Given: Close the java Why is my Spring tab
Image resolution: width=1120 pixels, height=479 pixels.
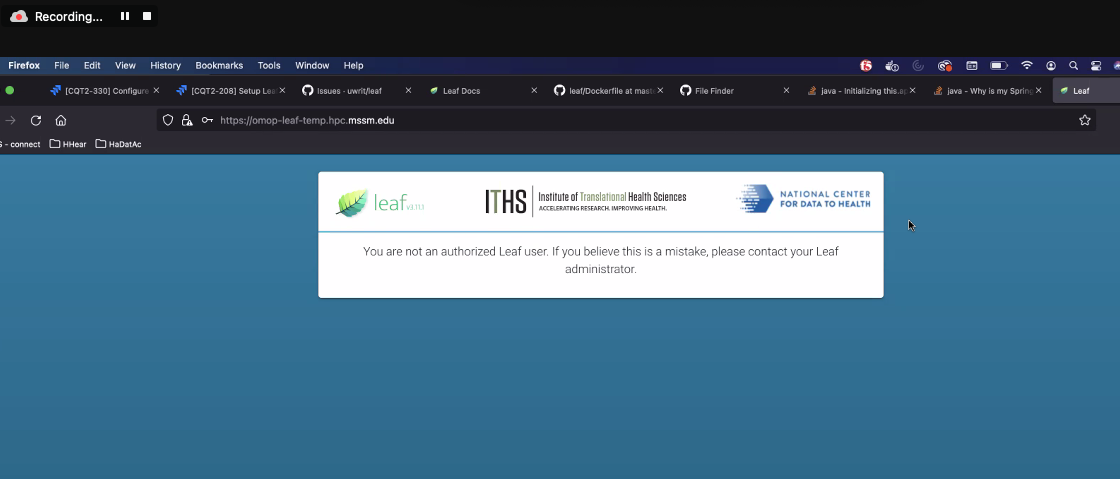Looking at the screenshot, I should [x=1039, y=91].
